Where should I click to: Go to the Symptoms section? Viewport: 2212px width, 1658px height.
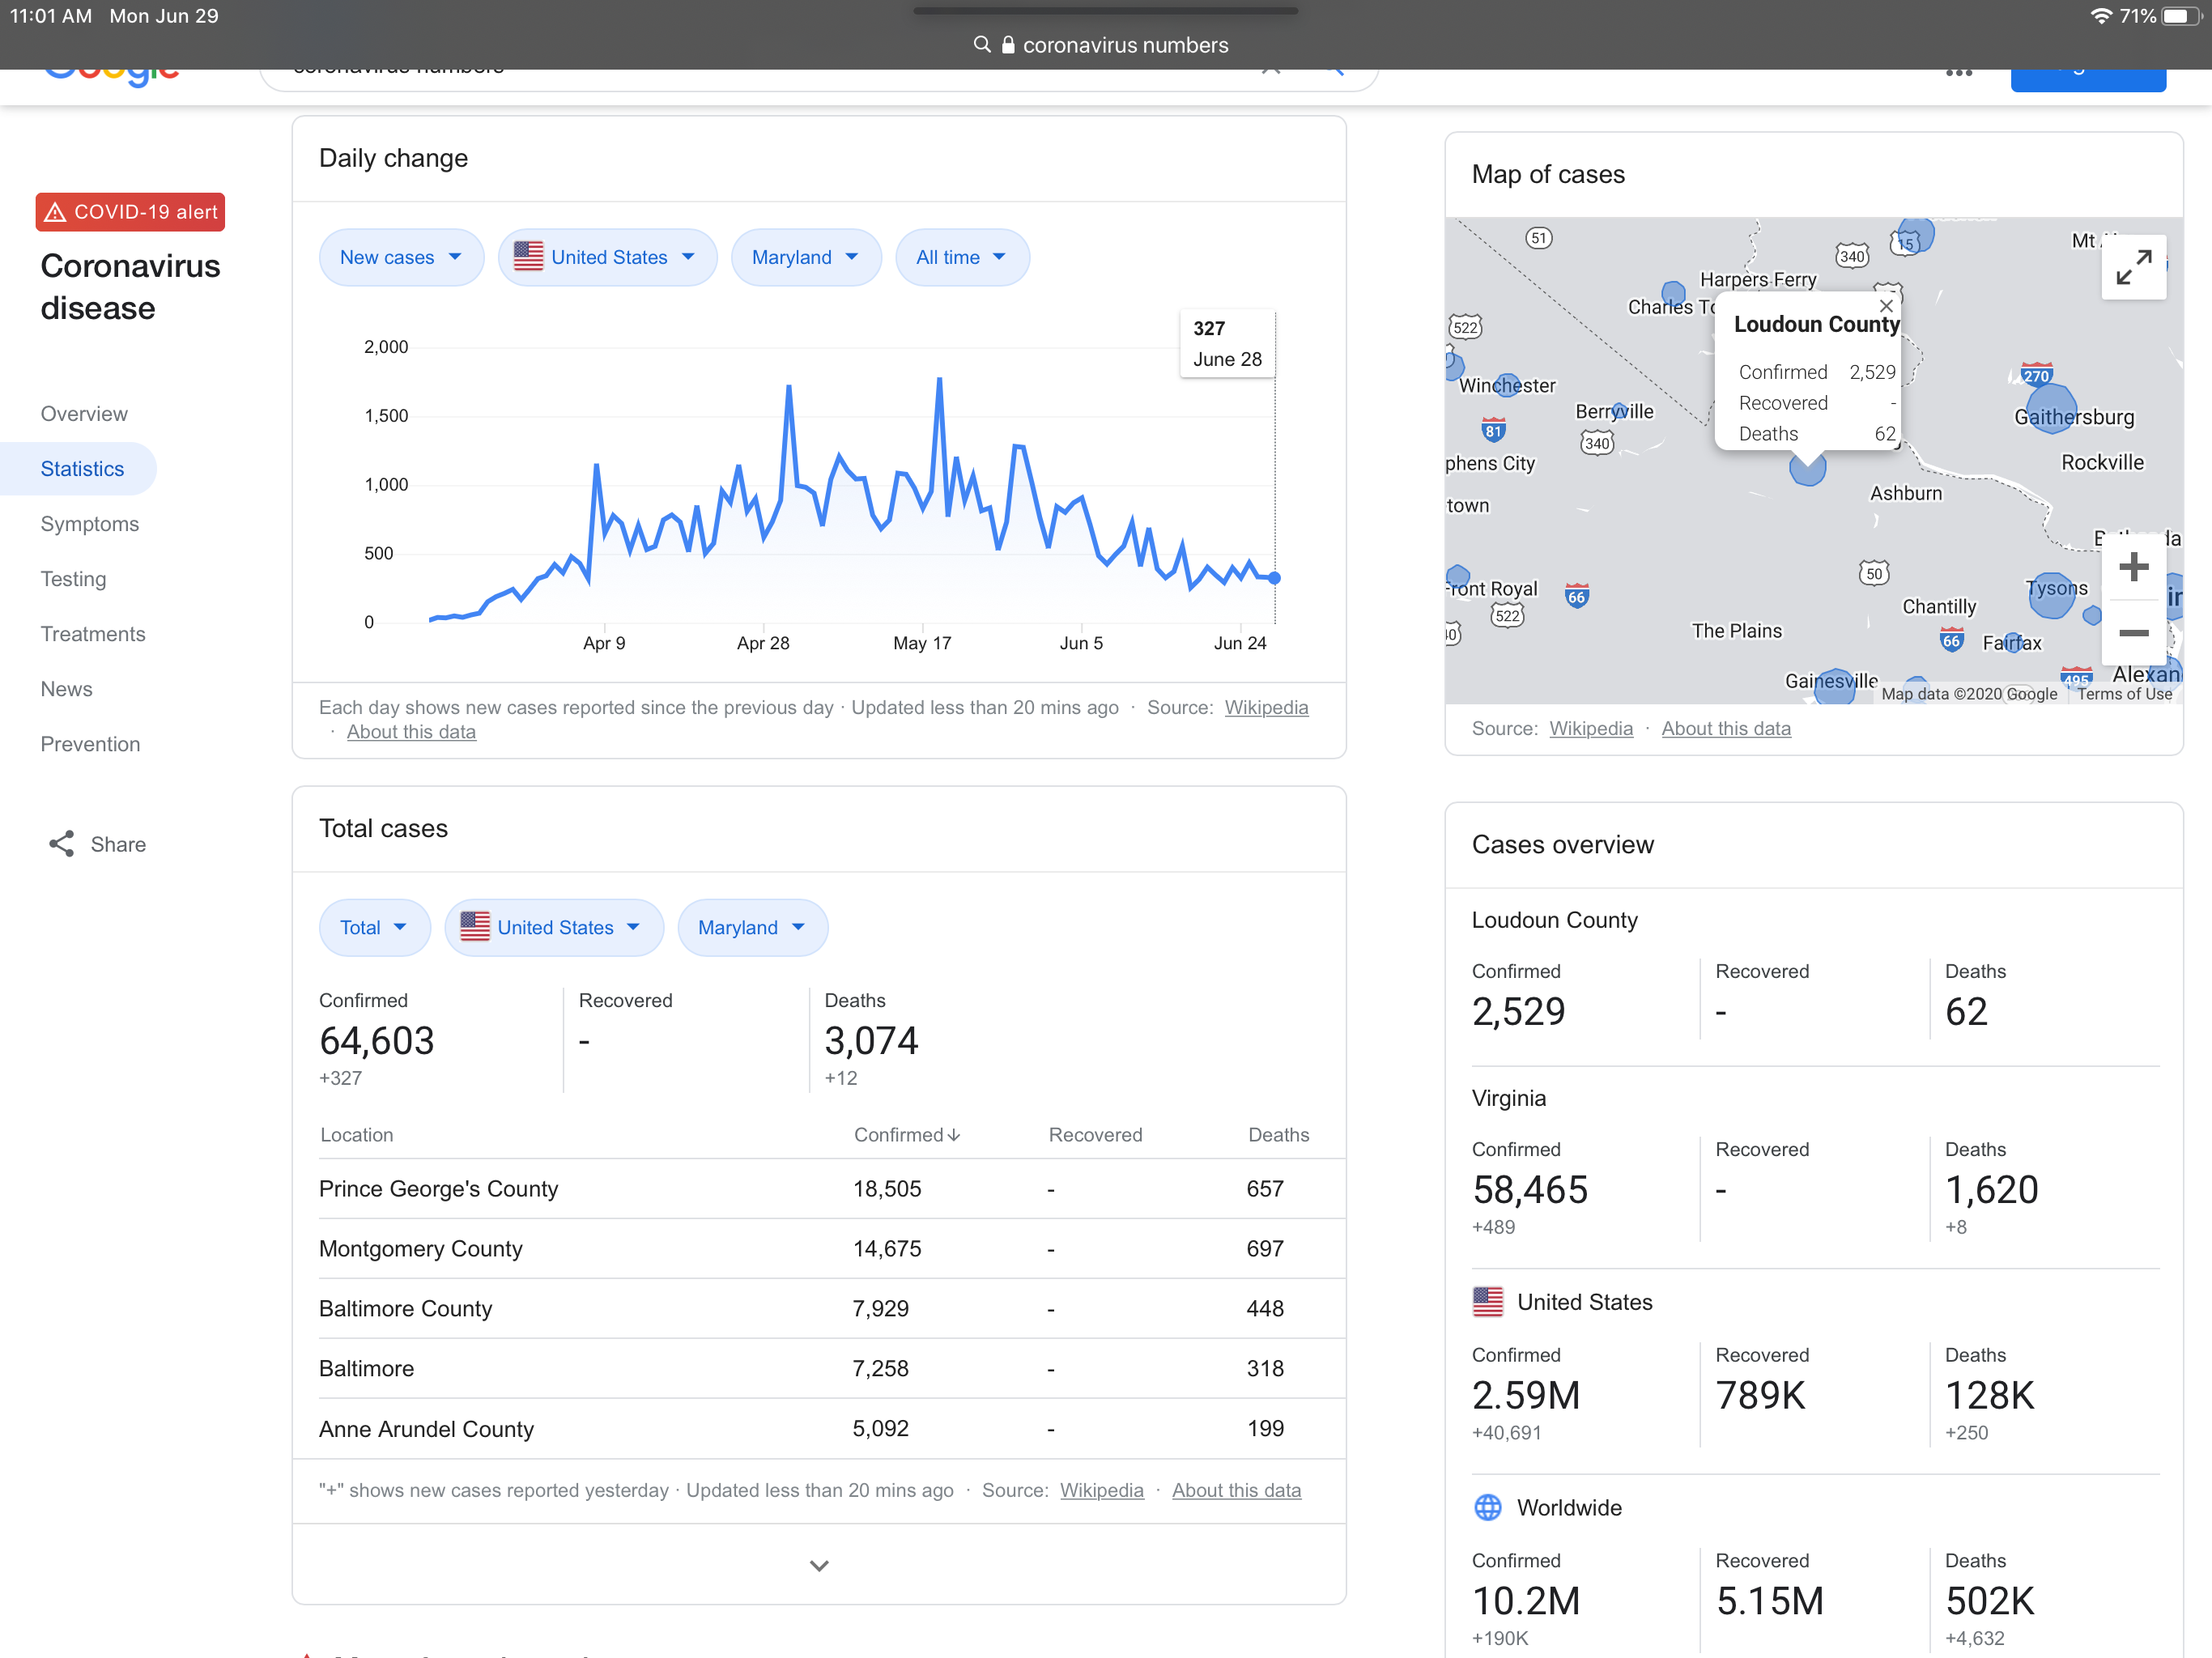(x=90, y=524)
